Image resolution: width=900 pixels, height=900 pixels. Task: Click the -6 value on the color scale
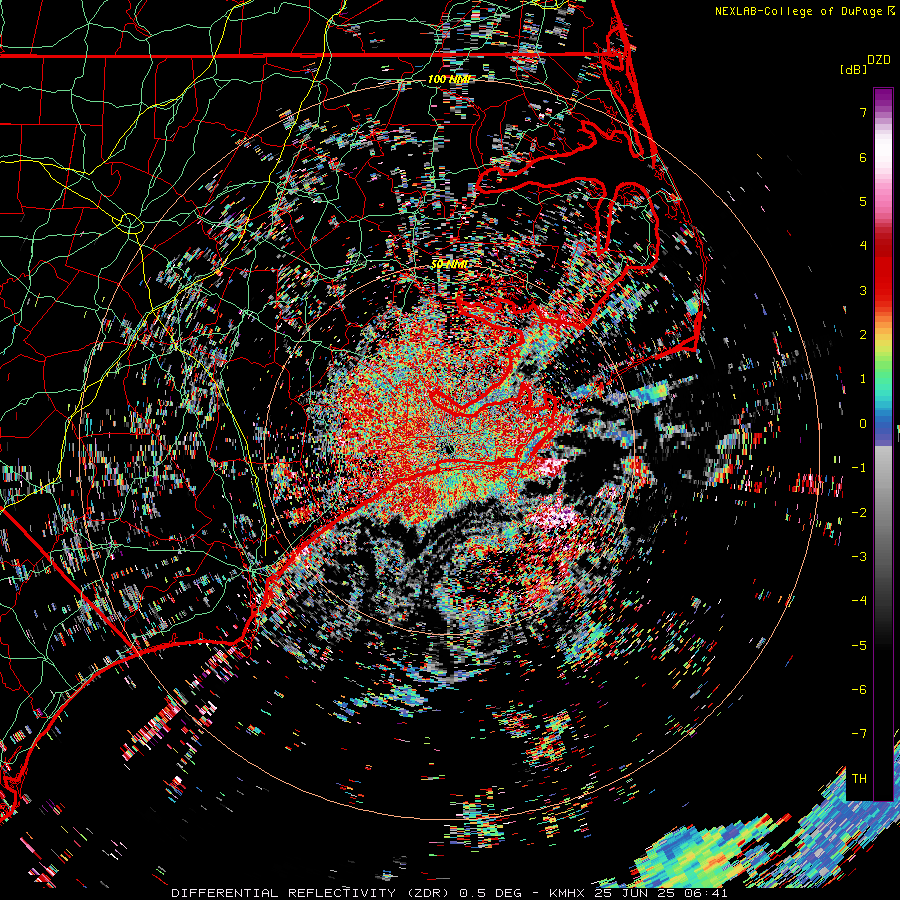(859, 690)
